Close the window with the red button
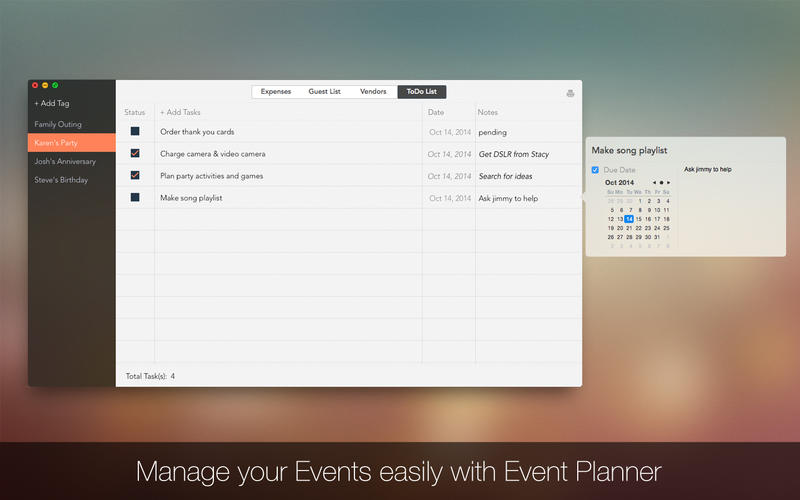Screen dimensions: 800x500 [35, 85]
